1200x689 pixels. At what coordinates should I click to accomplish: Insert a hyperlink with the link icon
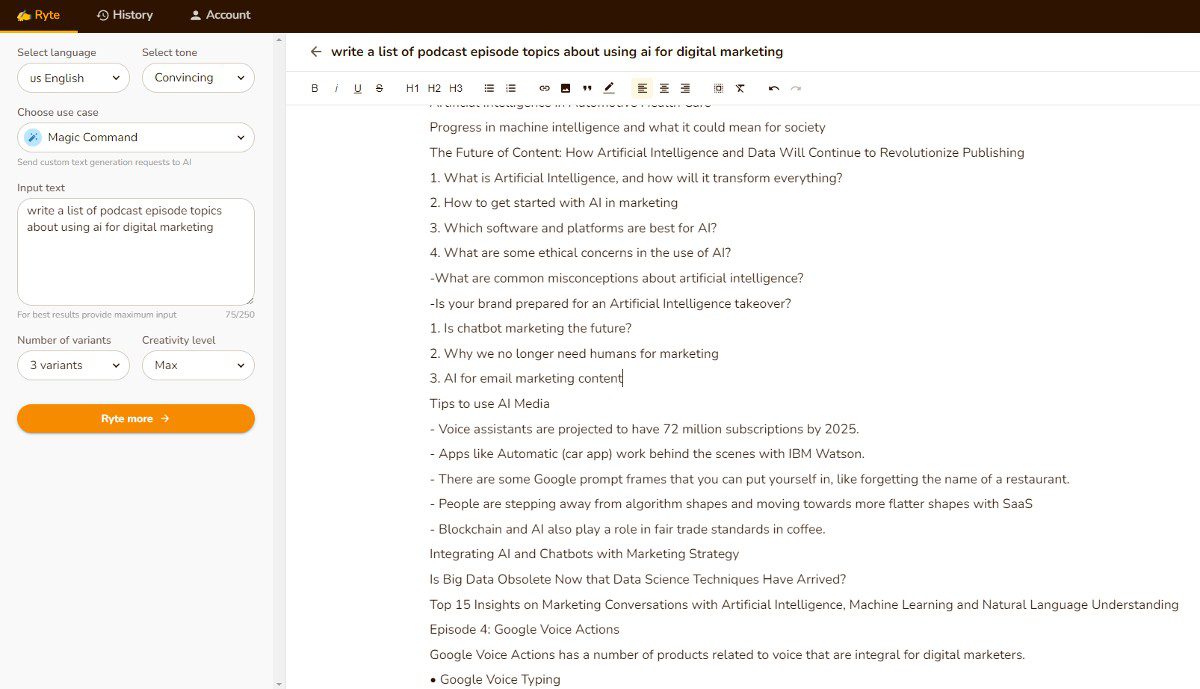click(544, 88)
